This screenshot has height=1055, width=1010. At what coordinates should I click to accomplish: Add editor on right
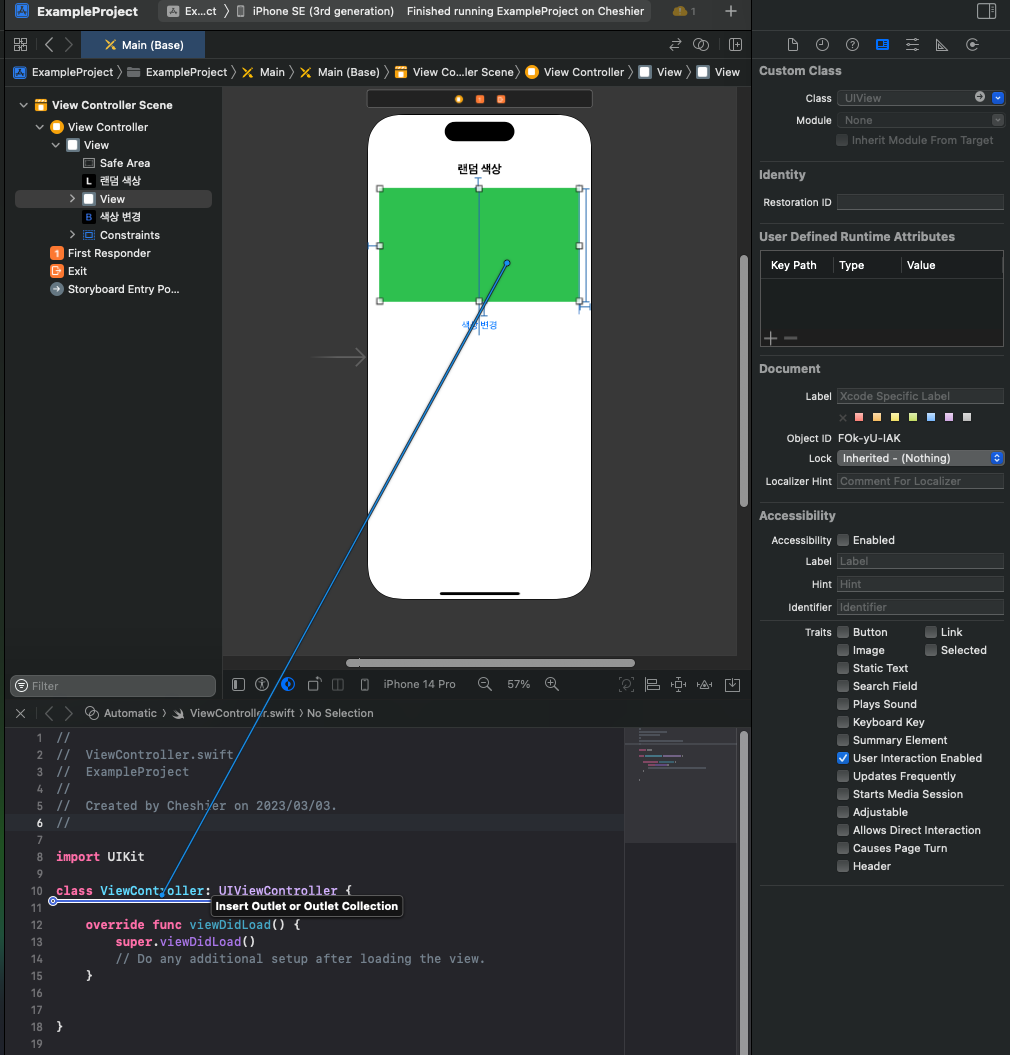point(735,44)
